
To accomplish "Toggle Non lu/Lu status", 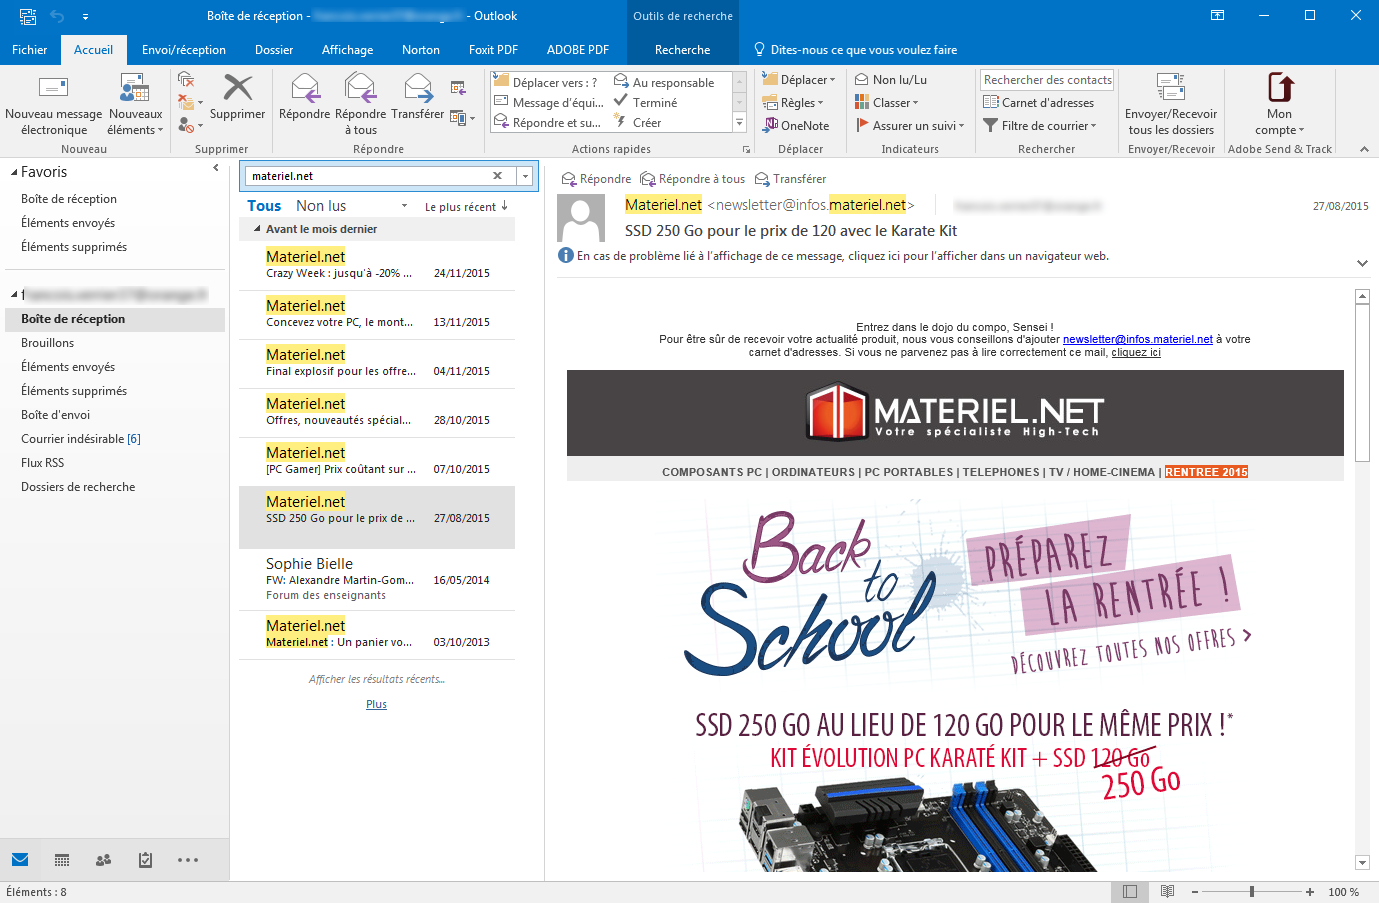I will (x=891, y=79).
